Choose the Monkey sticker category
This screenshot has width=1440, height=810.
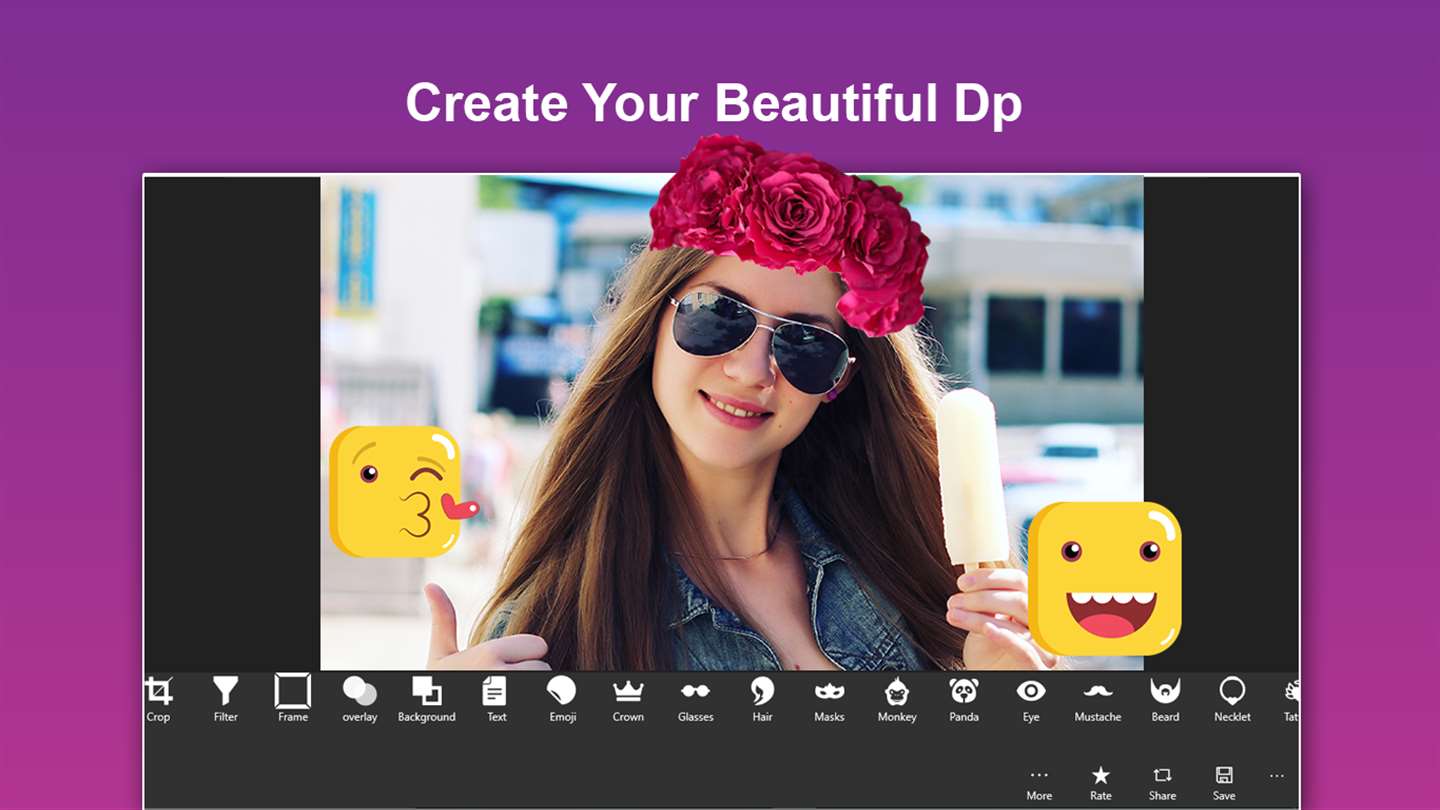tap(897, 699)
